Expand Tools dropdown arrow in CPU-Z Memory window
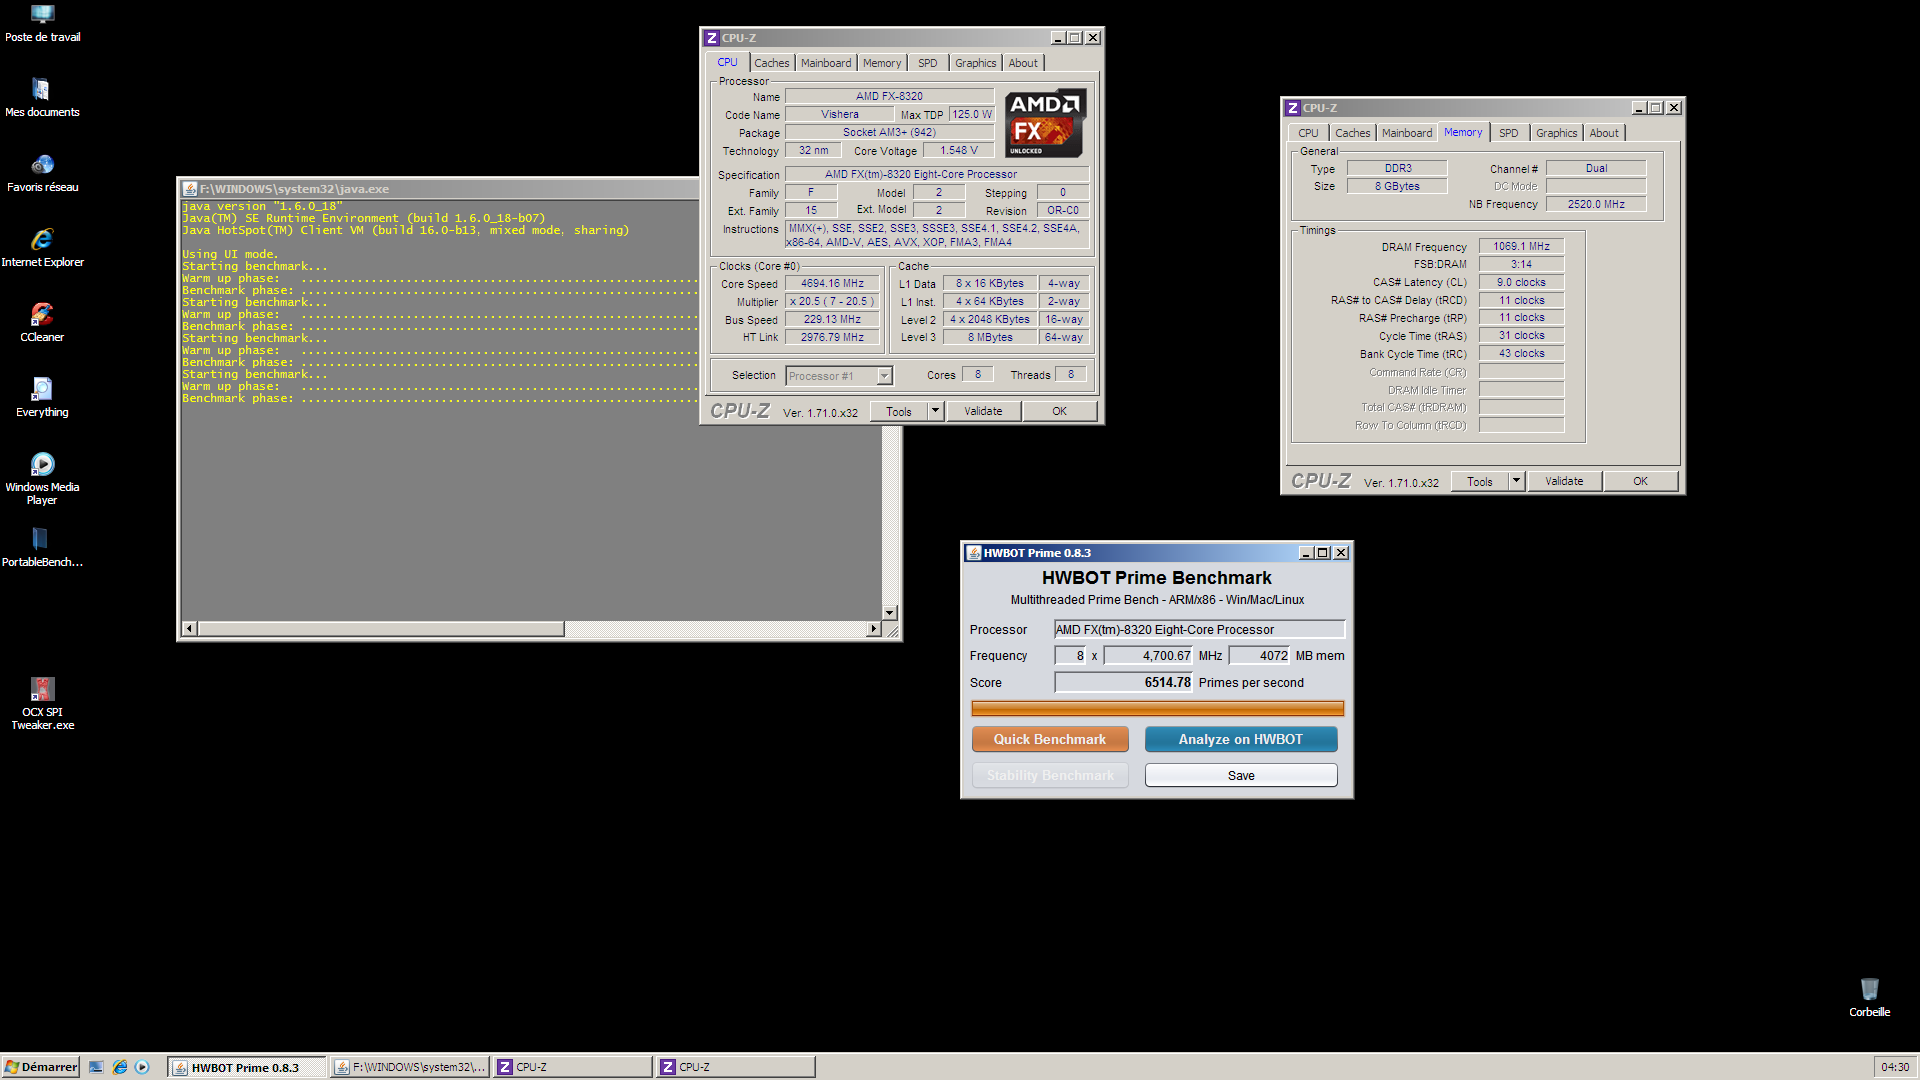Screen dimensions: 1920x1080 (x=1516, y=481)
